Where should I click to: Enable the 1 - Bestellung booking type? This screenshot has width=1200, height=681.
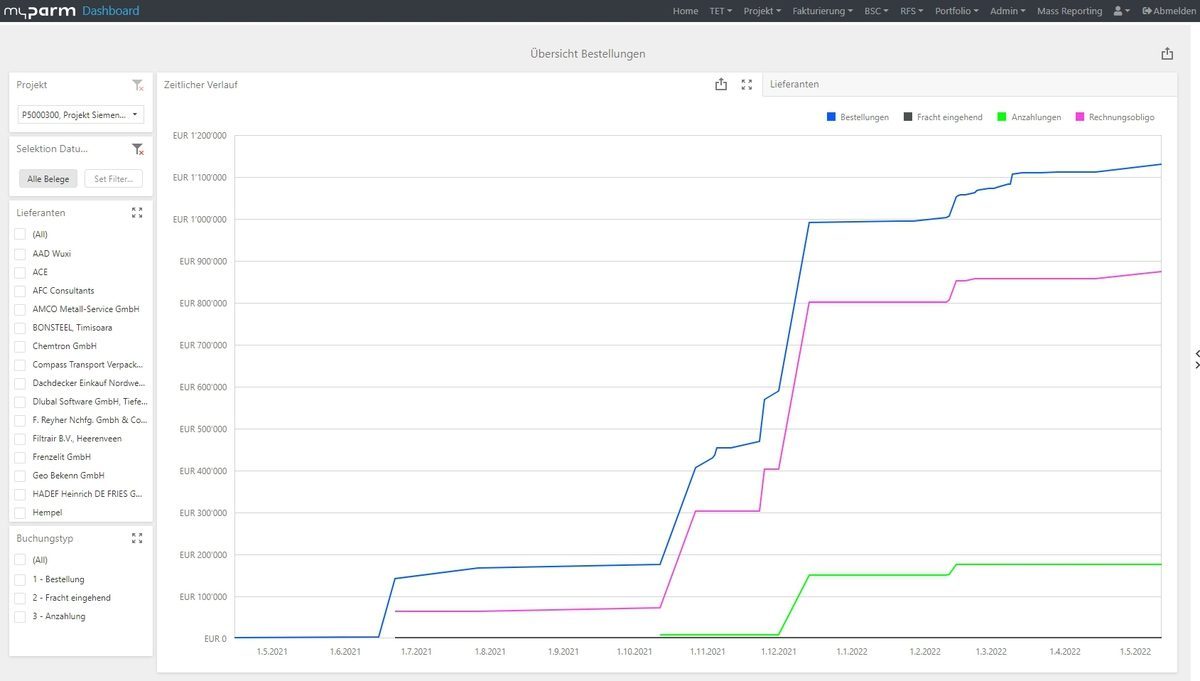20,580
